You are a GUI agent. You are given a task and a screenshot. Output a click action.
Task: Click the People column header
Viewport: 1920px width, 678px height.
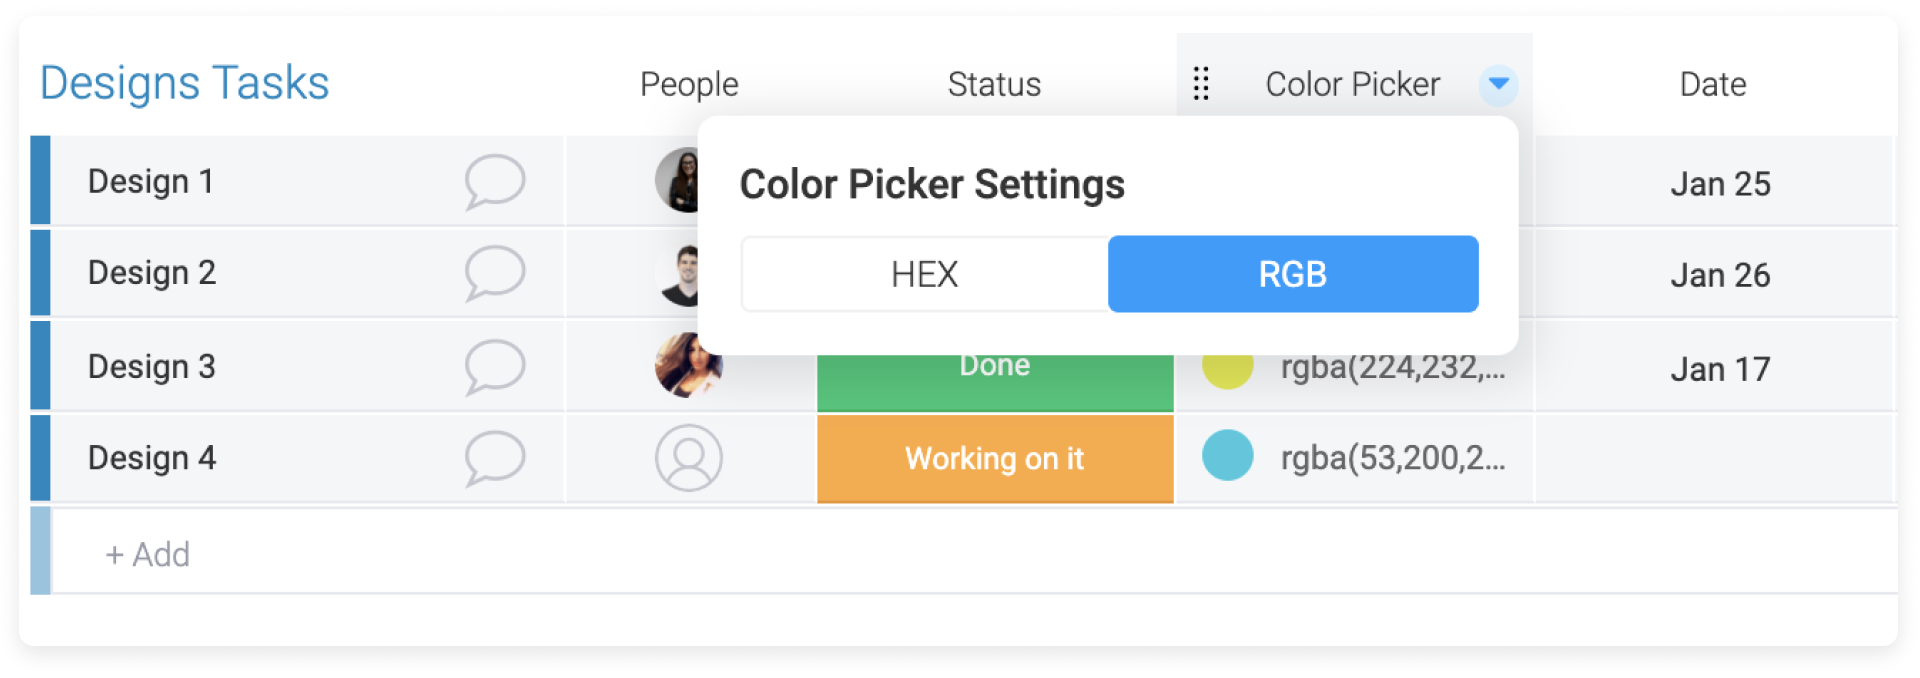689,84
